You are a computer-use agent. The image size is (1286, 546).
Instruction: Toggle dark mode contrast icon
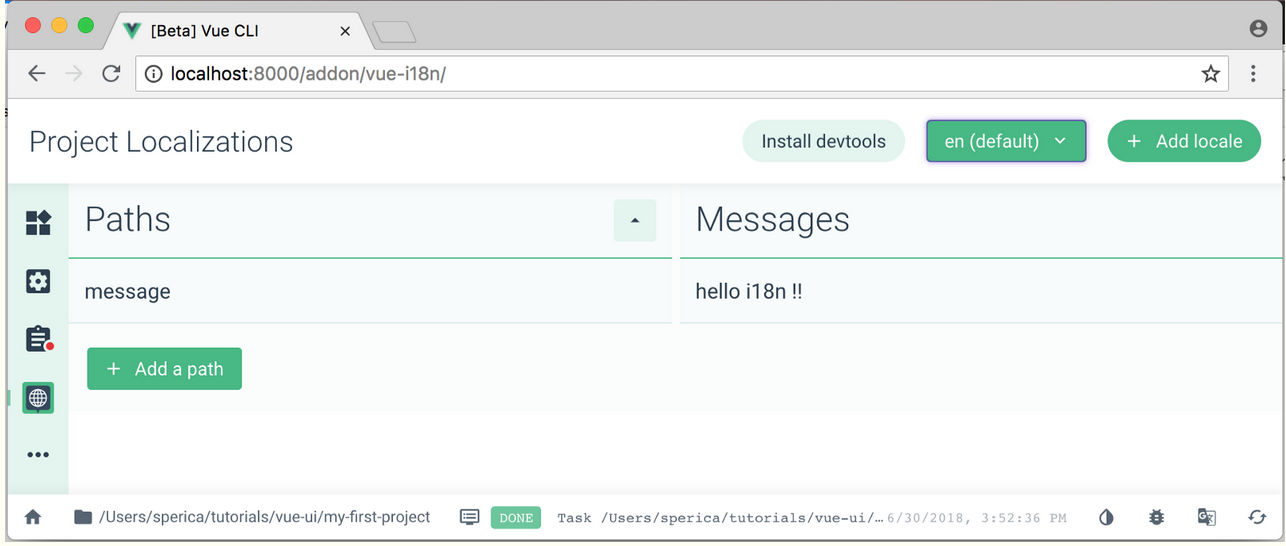(x=1106, y=517)
